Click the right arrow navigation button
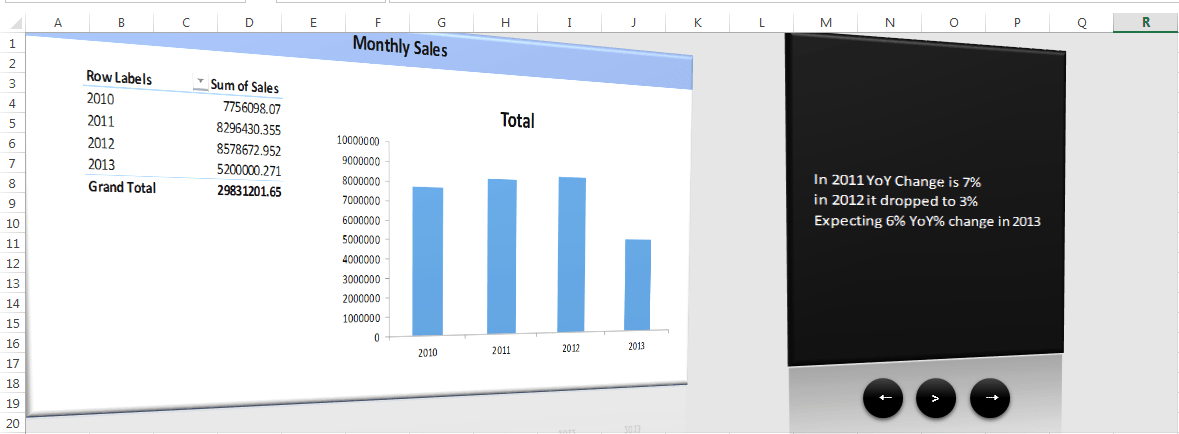This screenshot has width=1179, height=434. [990, 397]
